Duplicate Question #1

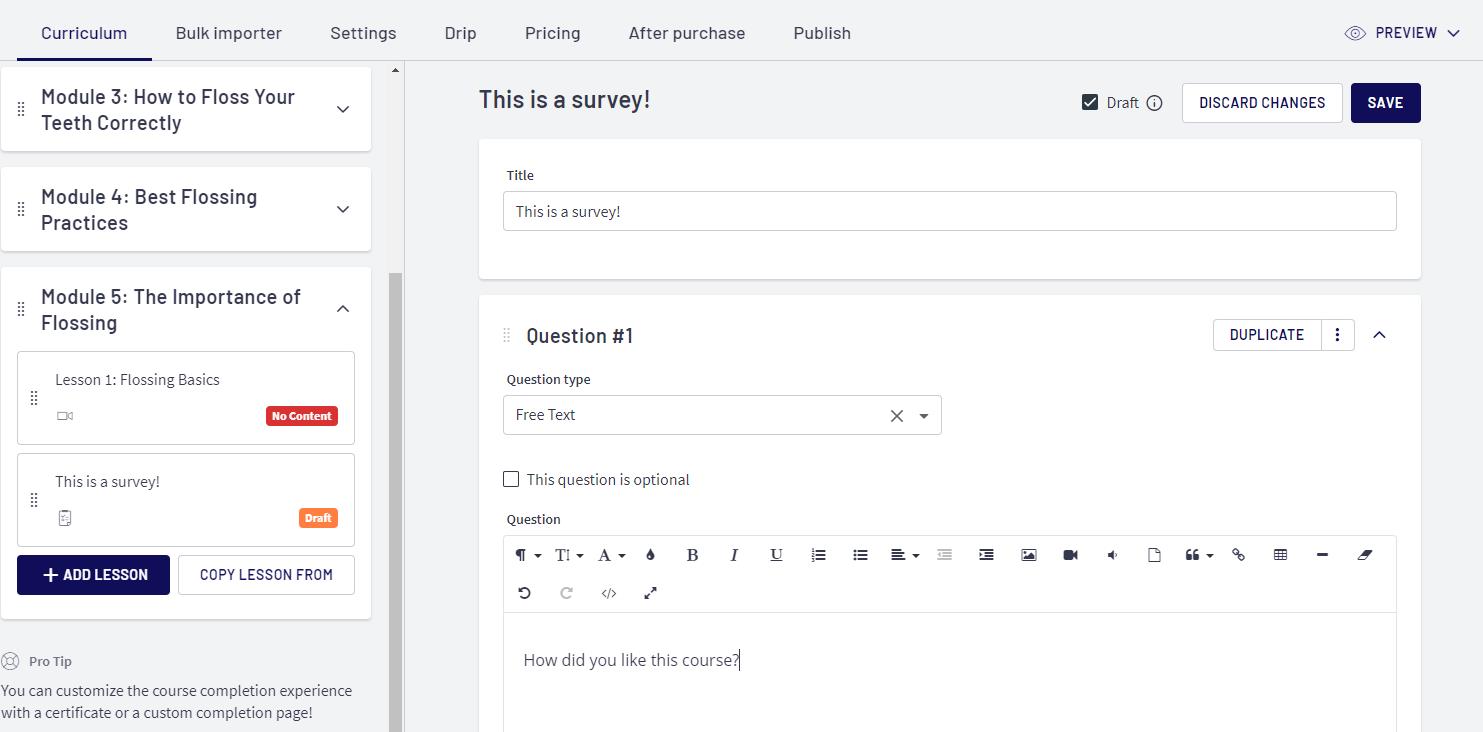pos(1267,335)
